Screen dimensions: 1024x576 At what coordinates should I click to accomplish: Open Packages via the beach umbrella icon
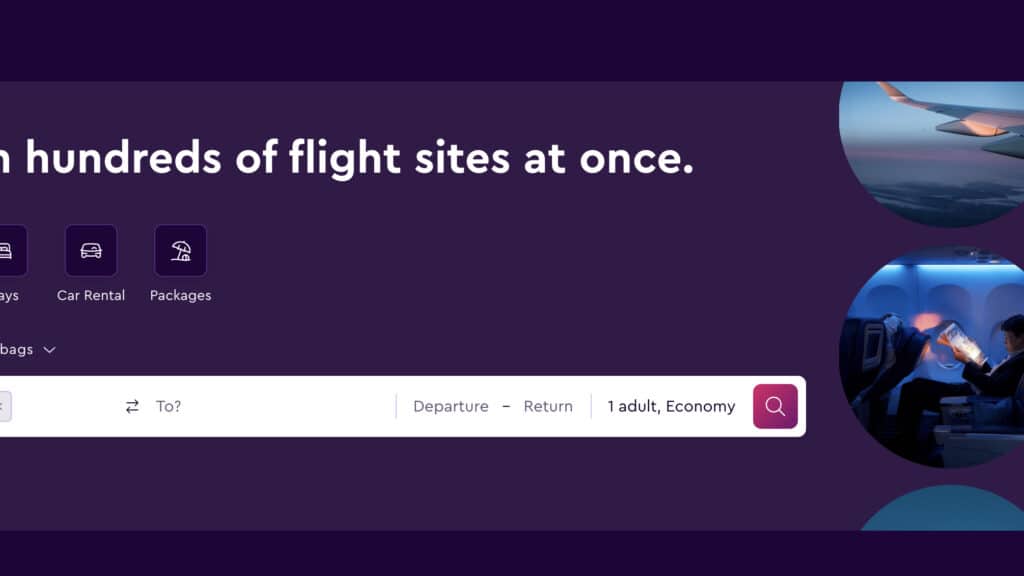tap(181, 250)
